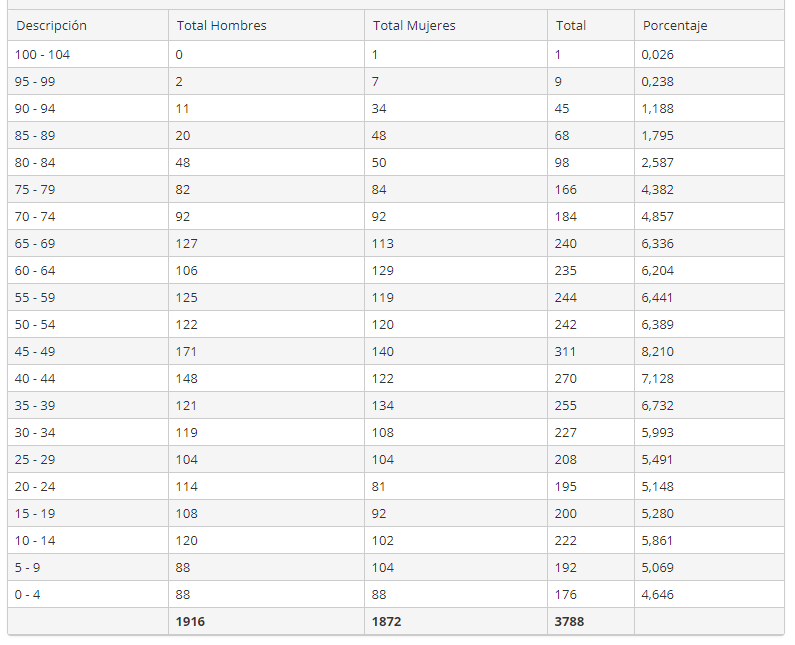Click the Porcentaje column header
795x645 pixels.
click(x=674, y=25)
